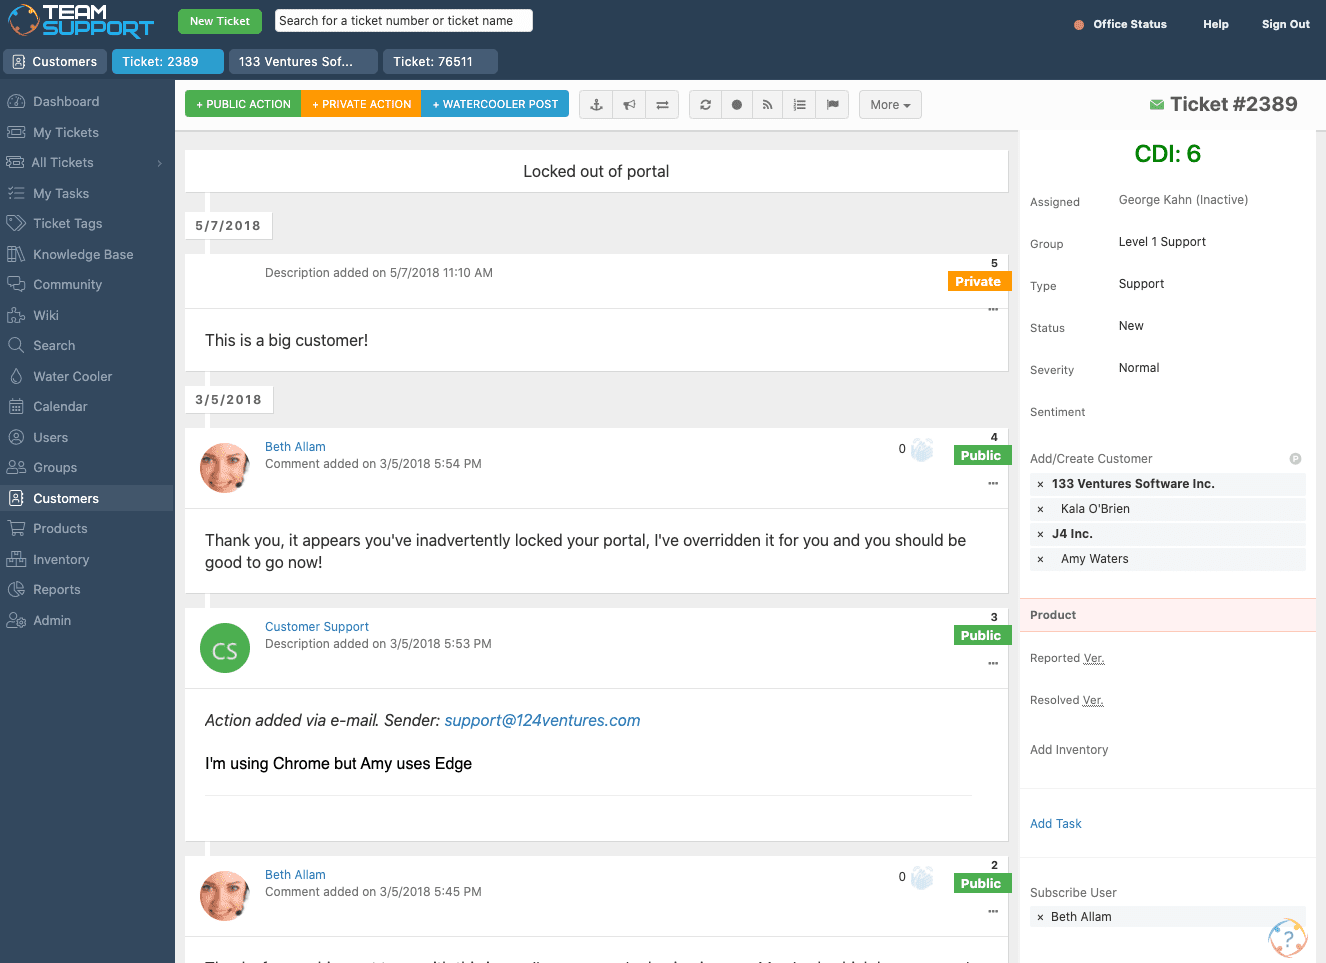The image size is (1326, 963).
Task: Remove J4 Inc. from the customers list
Action: click(x=1040, y=534)
